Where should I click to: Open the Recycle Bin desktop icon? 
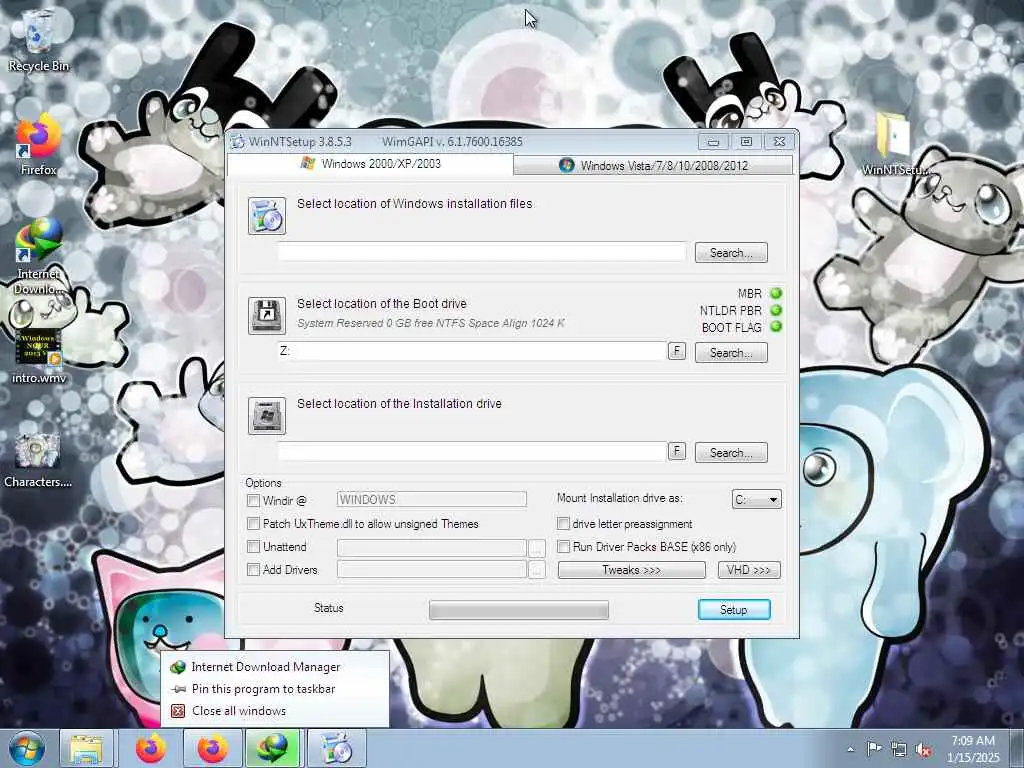pos(39,40)
